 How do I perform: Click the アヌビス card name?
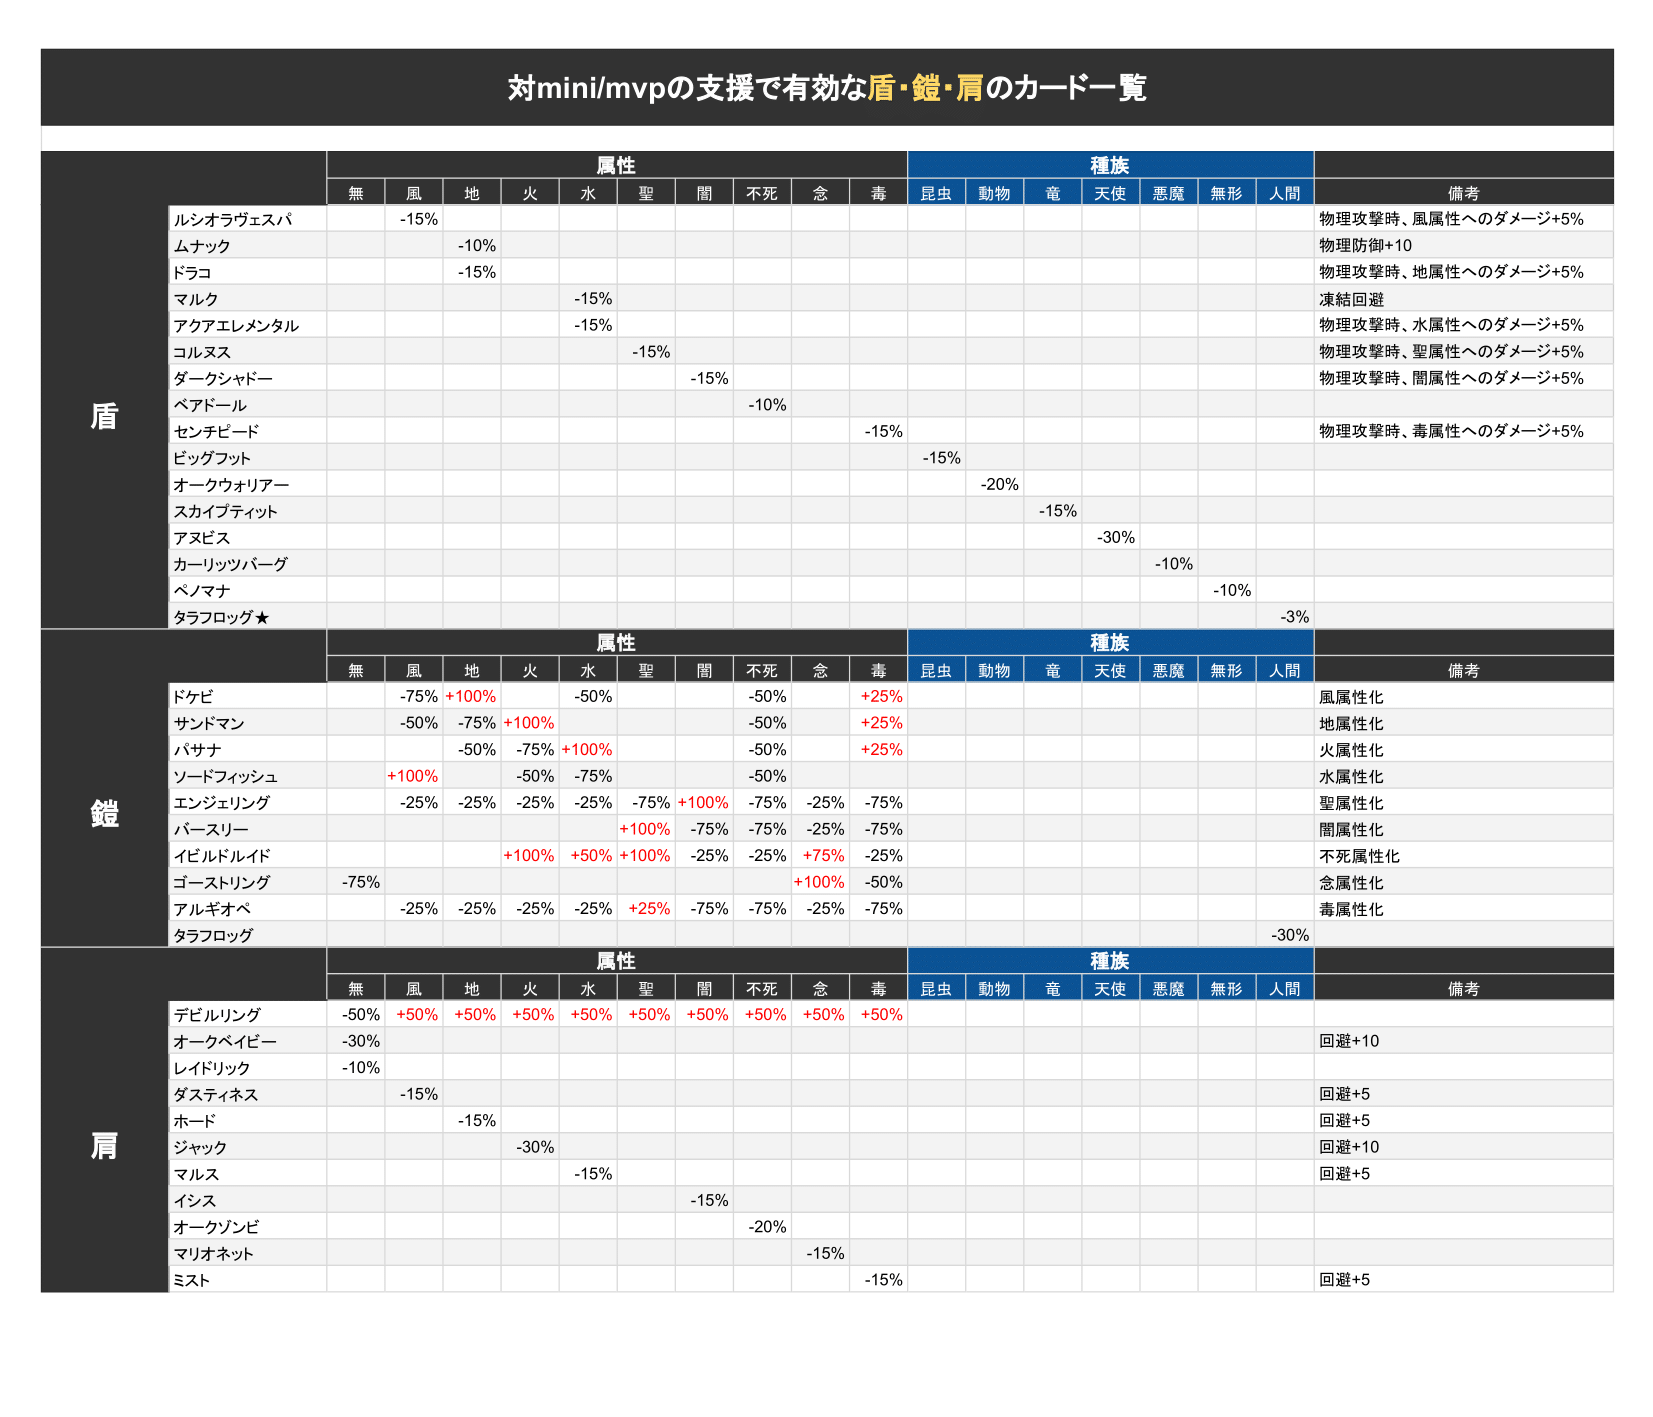[x=201, y=537]
